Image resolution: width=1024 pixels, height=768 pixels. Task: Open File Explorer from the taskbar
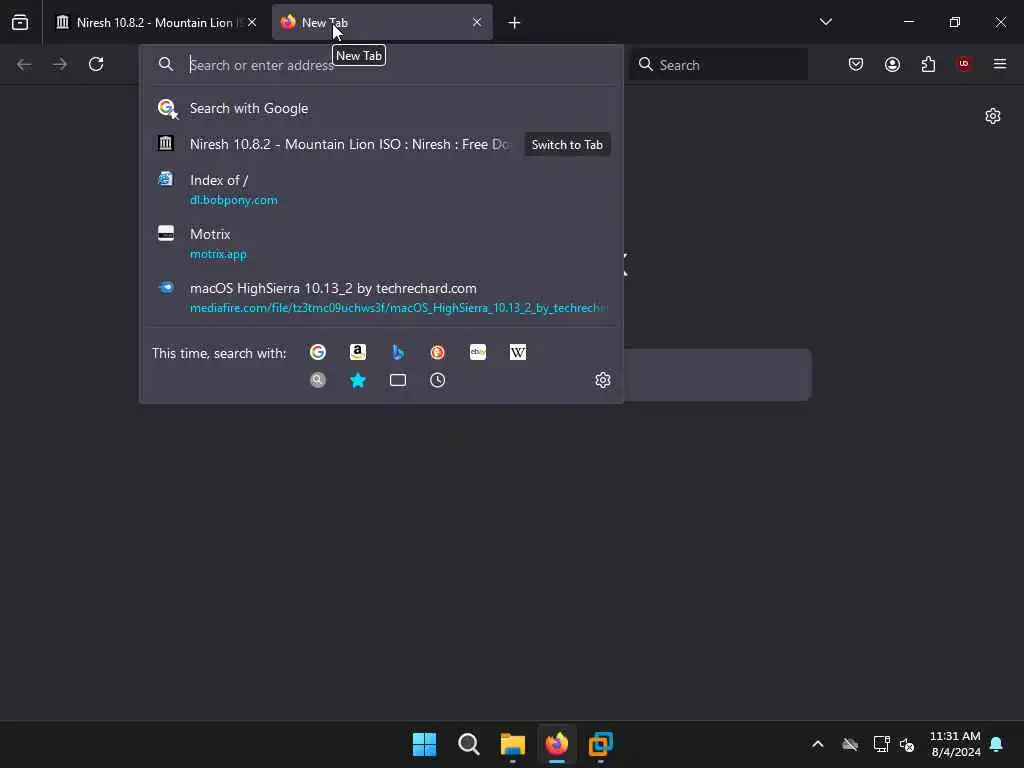click(513, 744)
